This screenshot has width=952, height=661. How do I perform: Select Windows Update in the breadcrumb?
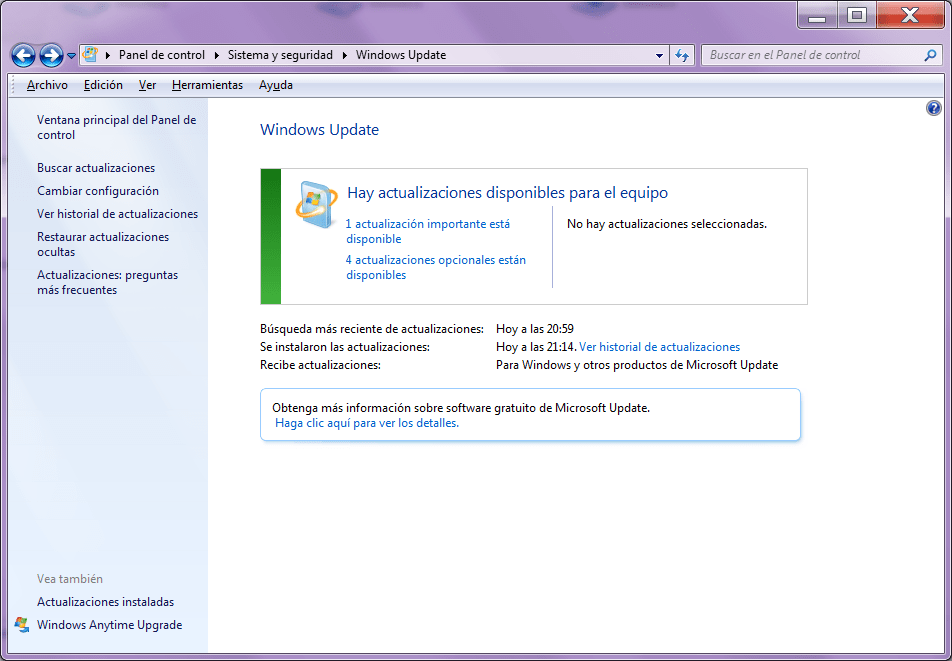(401, 55)
